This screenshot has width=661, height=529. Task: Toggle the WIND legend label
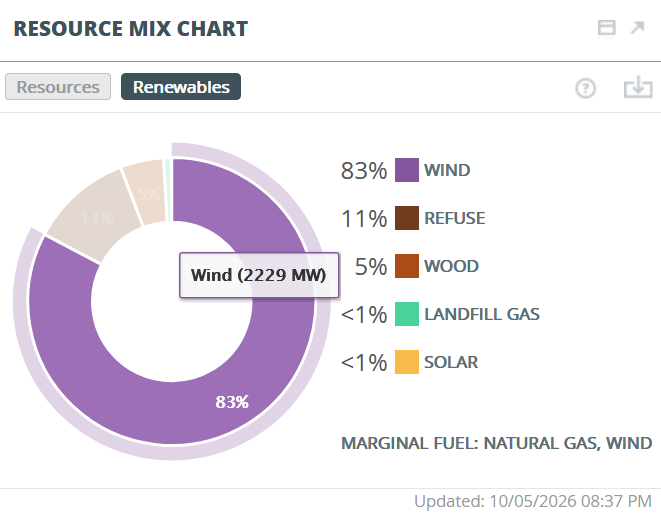tap(447, 170)
